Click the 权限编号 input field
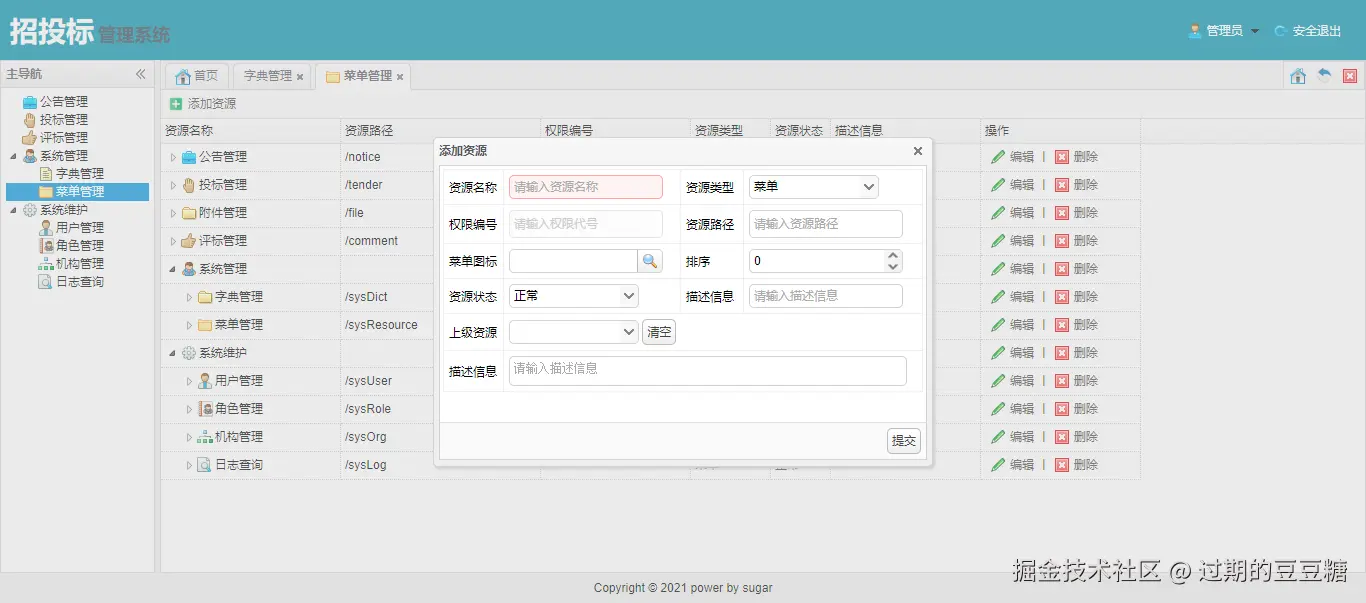The height and width of the screenshot is (603, 1366). [x=586, y=224]
